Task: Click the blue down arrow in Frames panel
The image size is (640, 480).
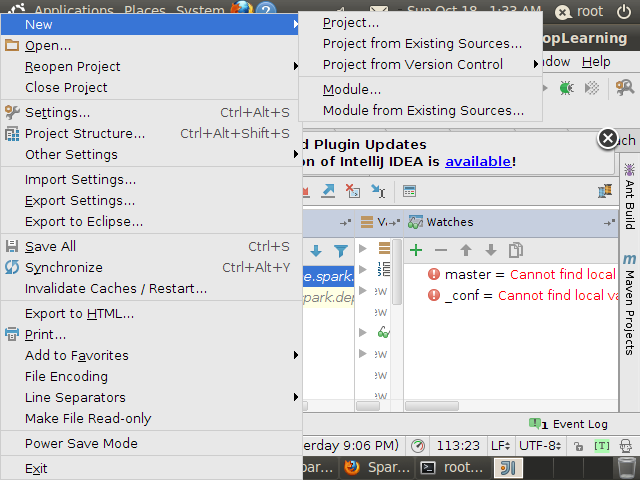Action: click(316, 251)
